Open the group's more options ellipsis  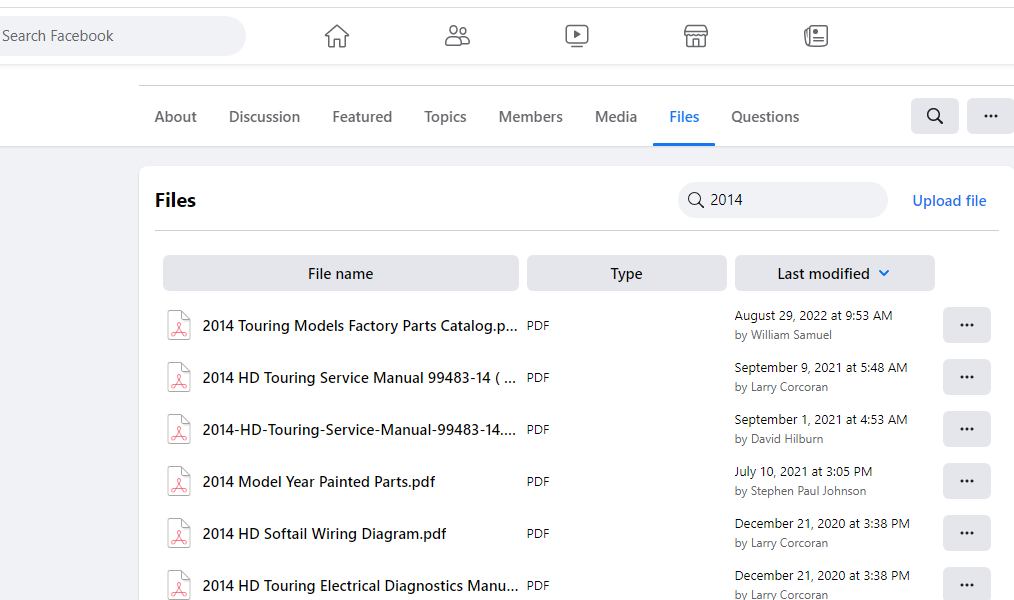point(990,116)
